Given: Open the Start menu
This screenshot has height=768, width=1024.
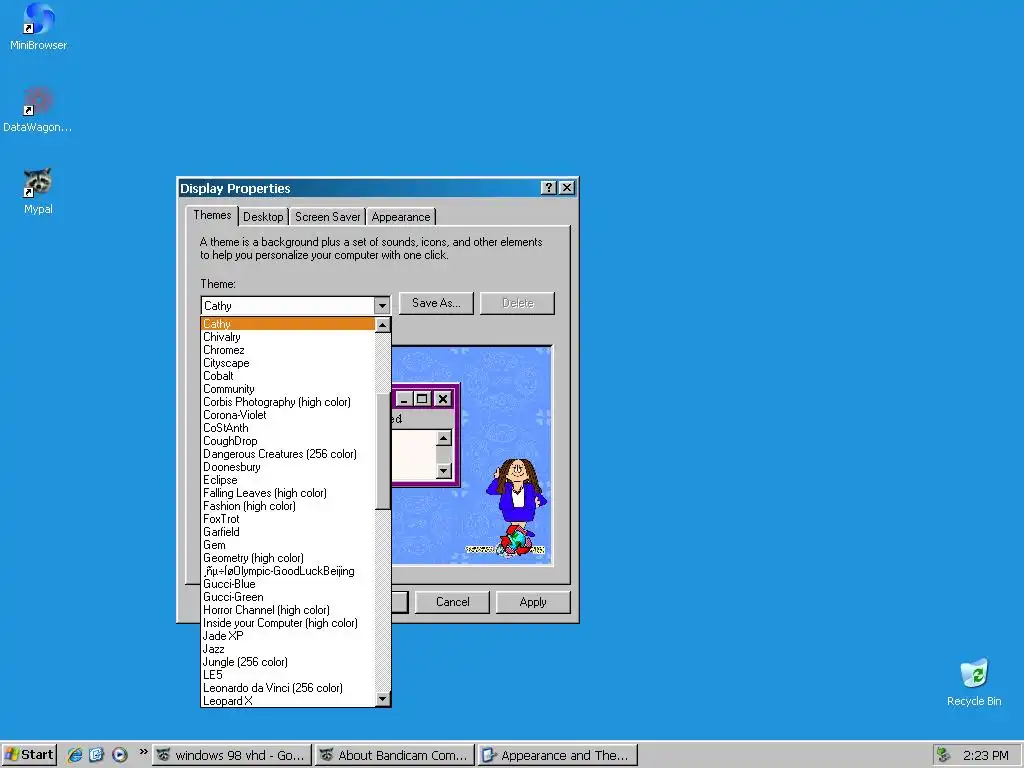Looking at the screenshot, I should 29,755.
